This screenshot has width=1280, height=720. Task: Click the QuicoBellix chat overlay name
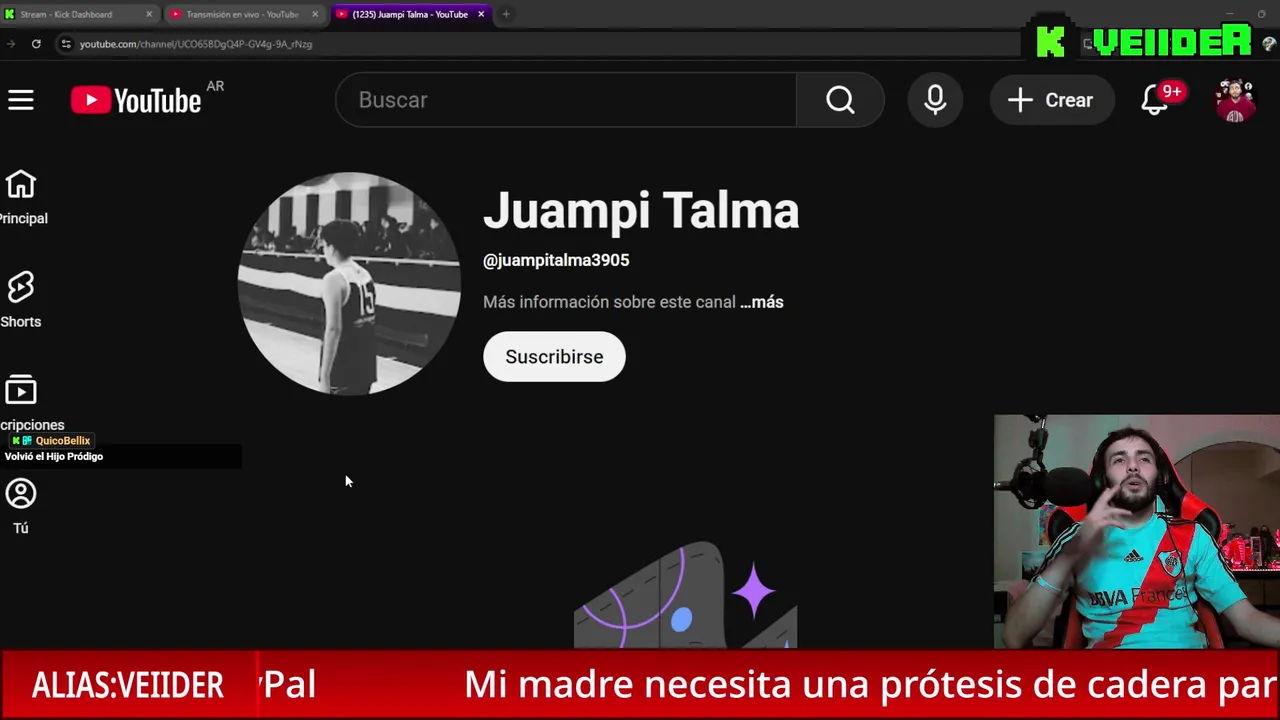62,441
